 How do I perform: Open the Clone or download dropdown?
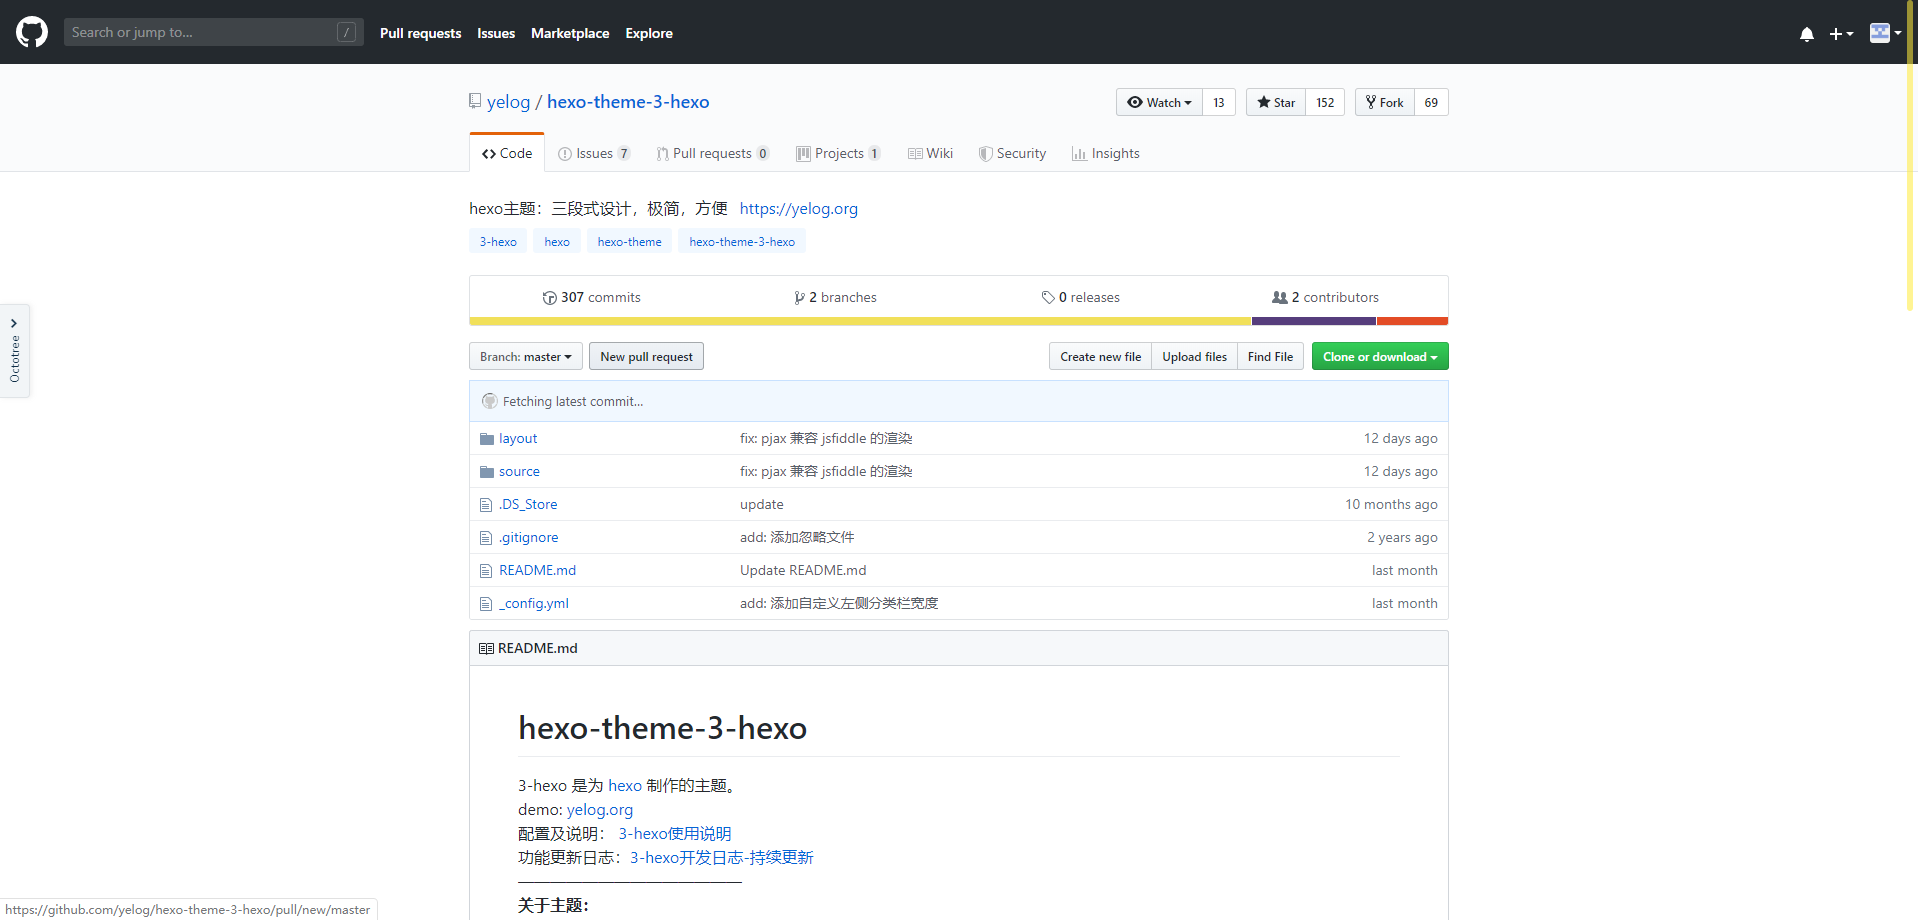coord(1380,357)
